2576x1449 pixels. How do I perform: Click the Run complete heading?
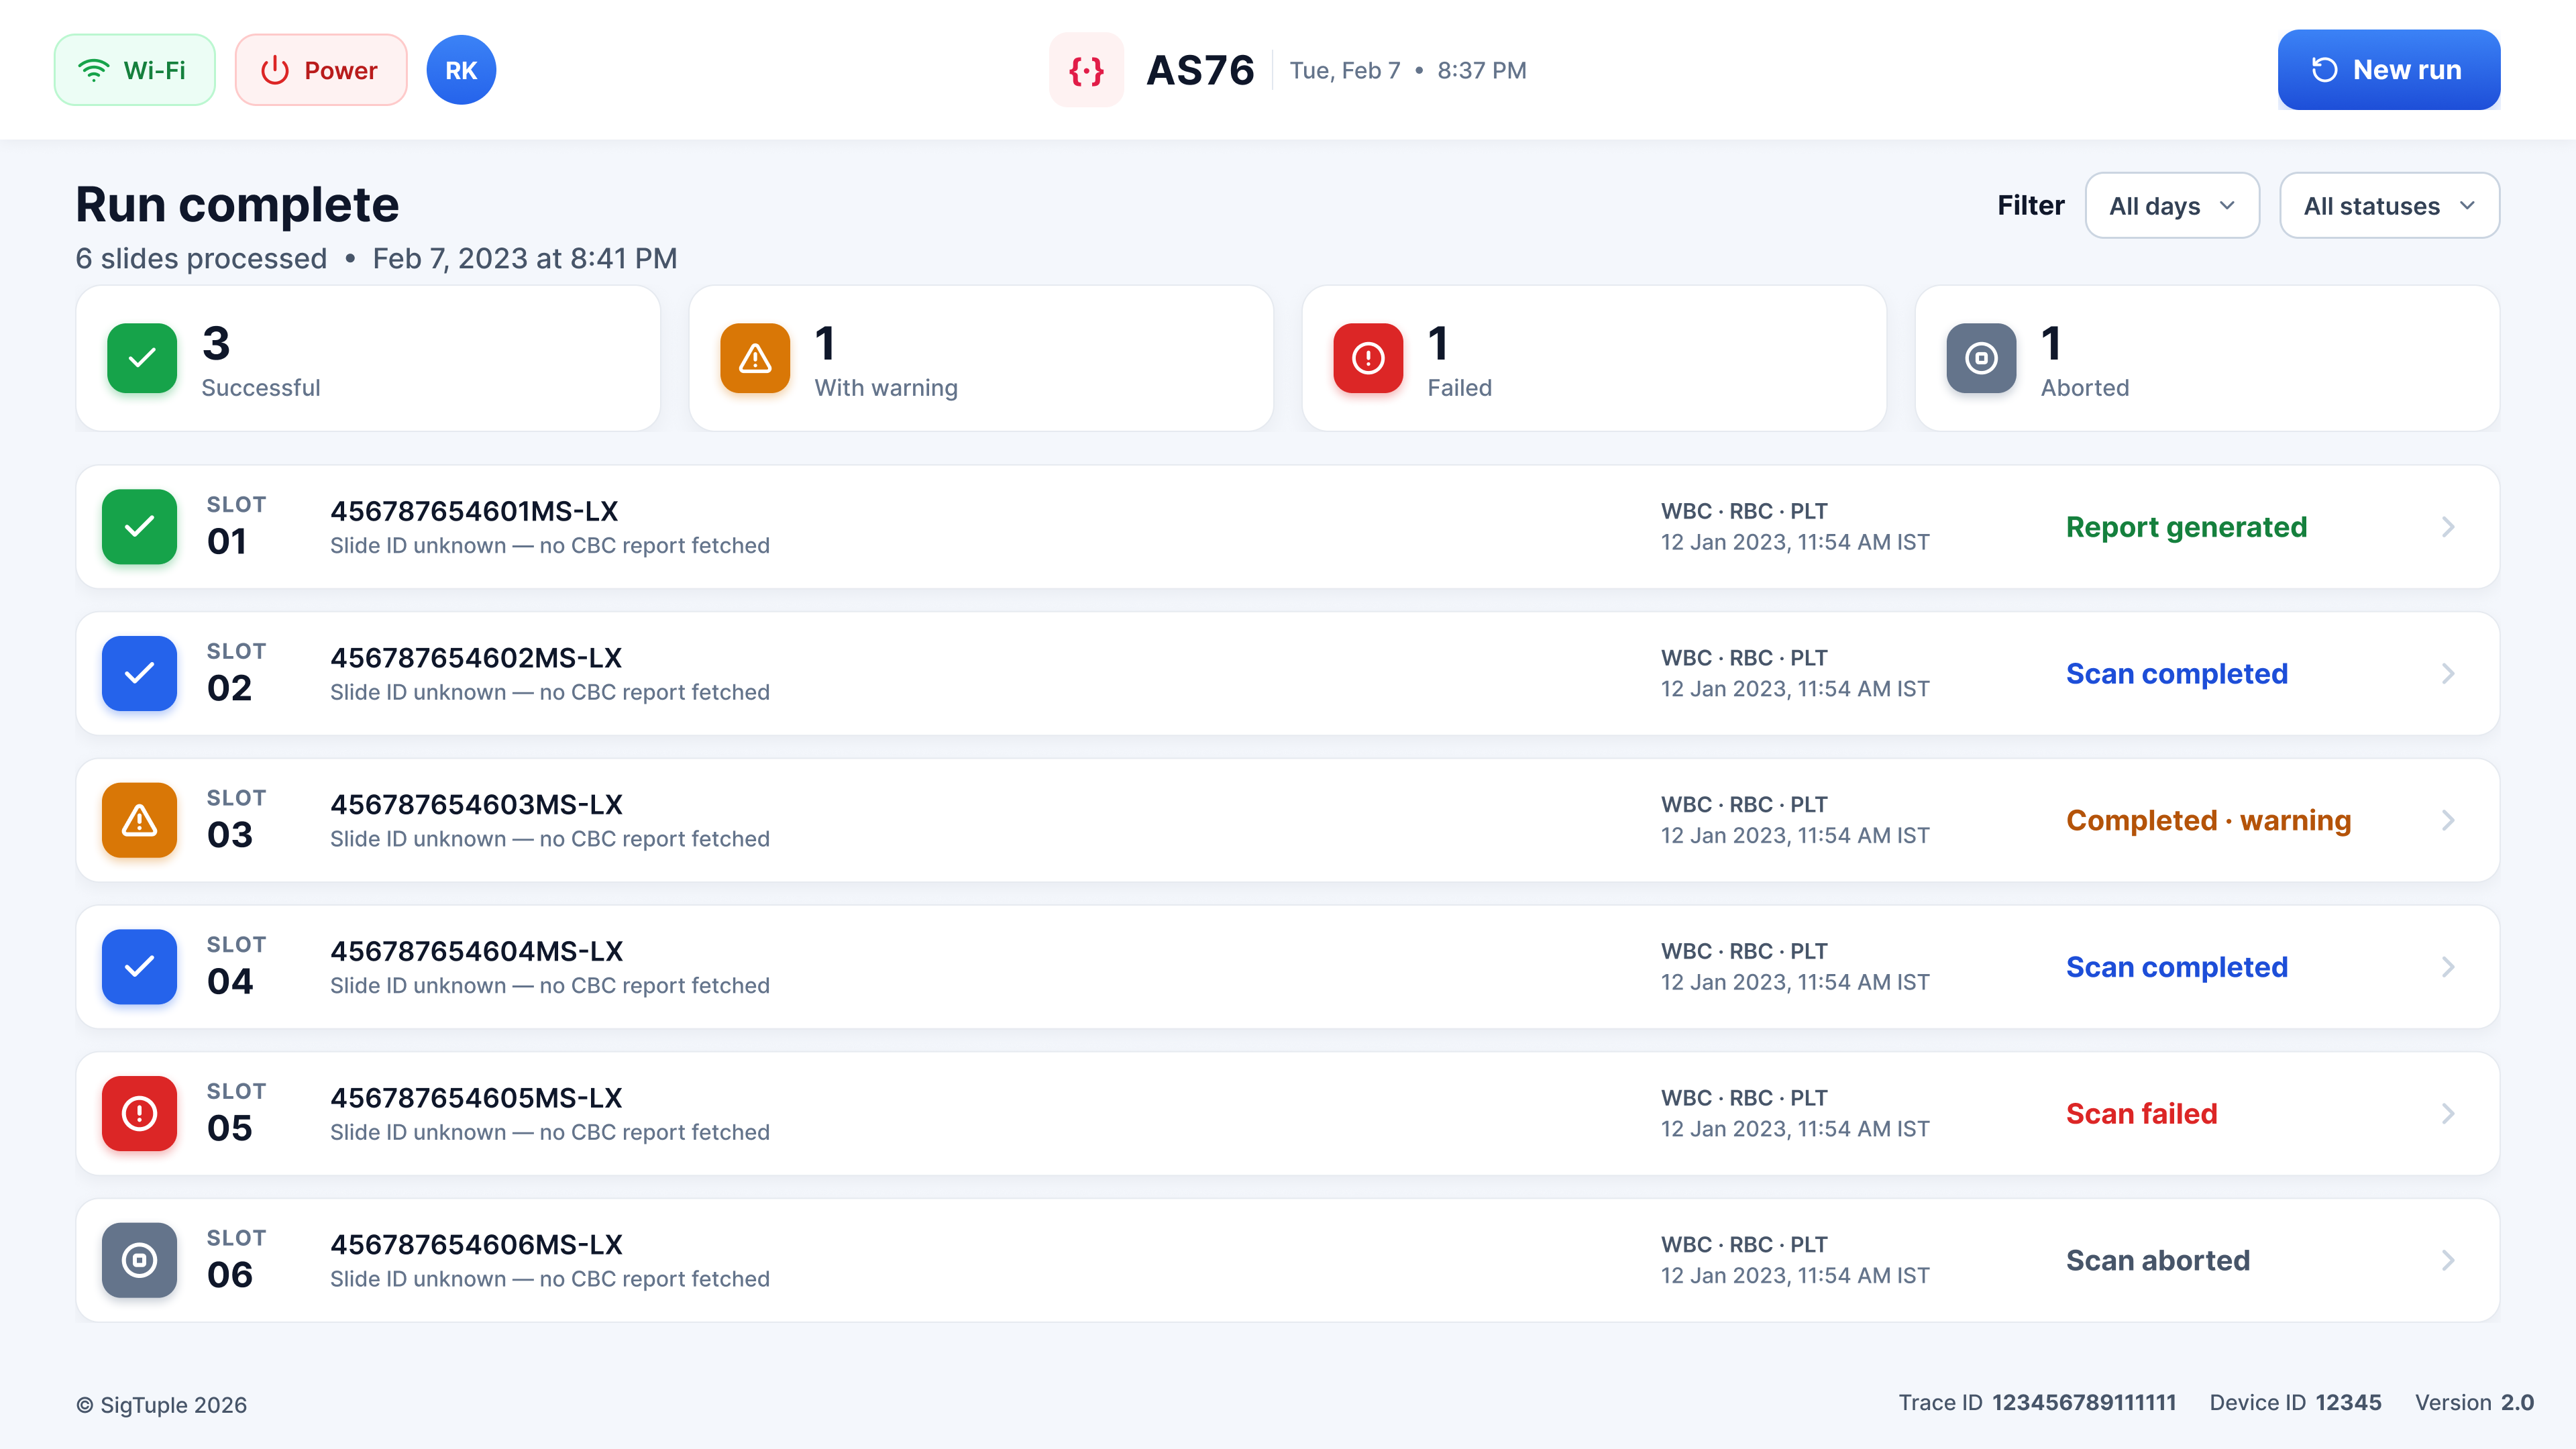237,205
